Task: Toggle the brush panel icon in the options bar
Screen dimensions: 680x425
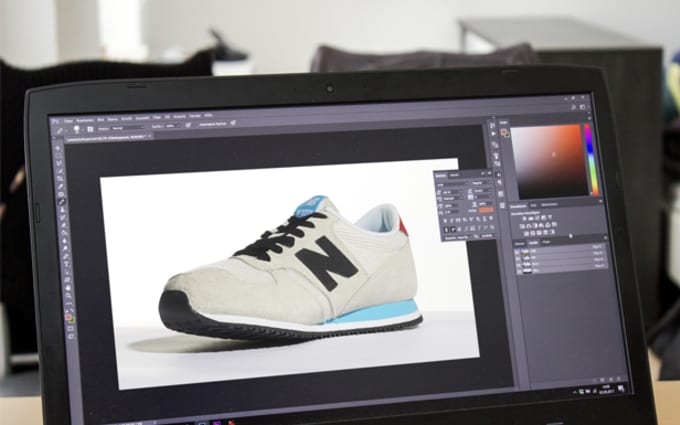Action: point(90,129)
